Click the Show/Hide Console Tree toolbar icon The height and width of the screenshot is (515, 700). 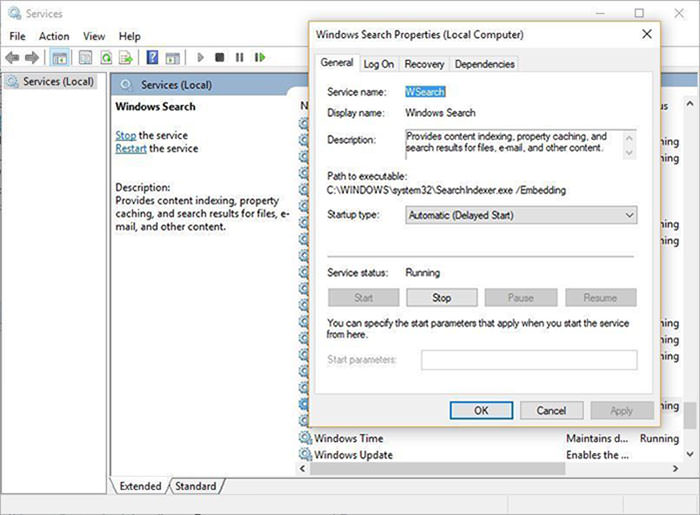click(59, 58)
